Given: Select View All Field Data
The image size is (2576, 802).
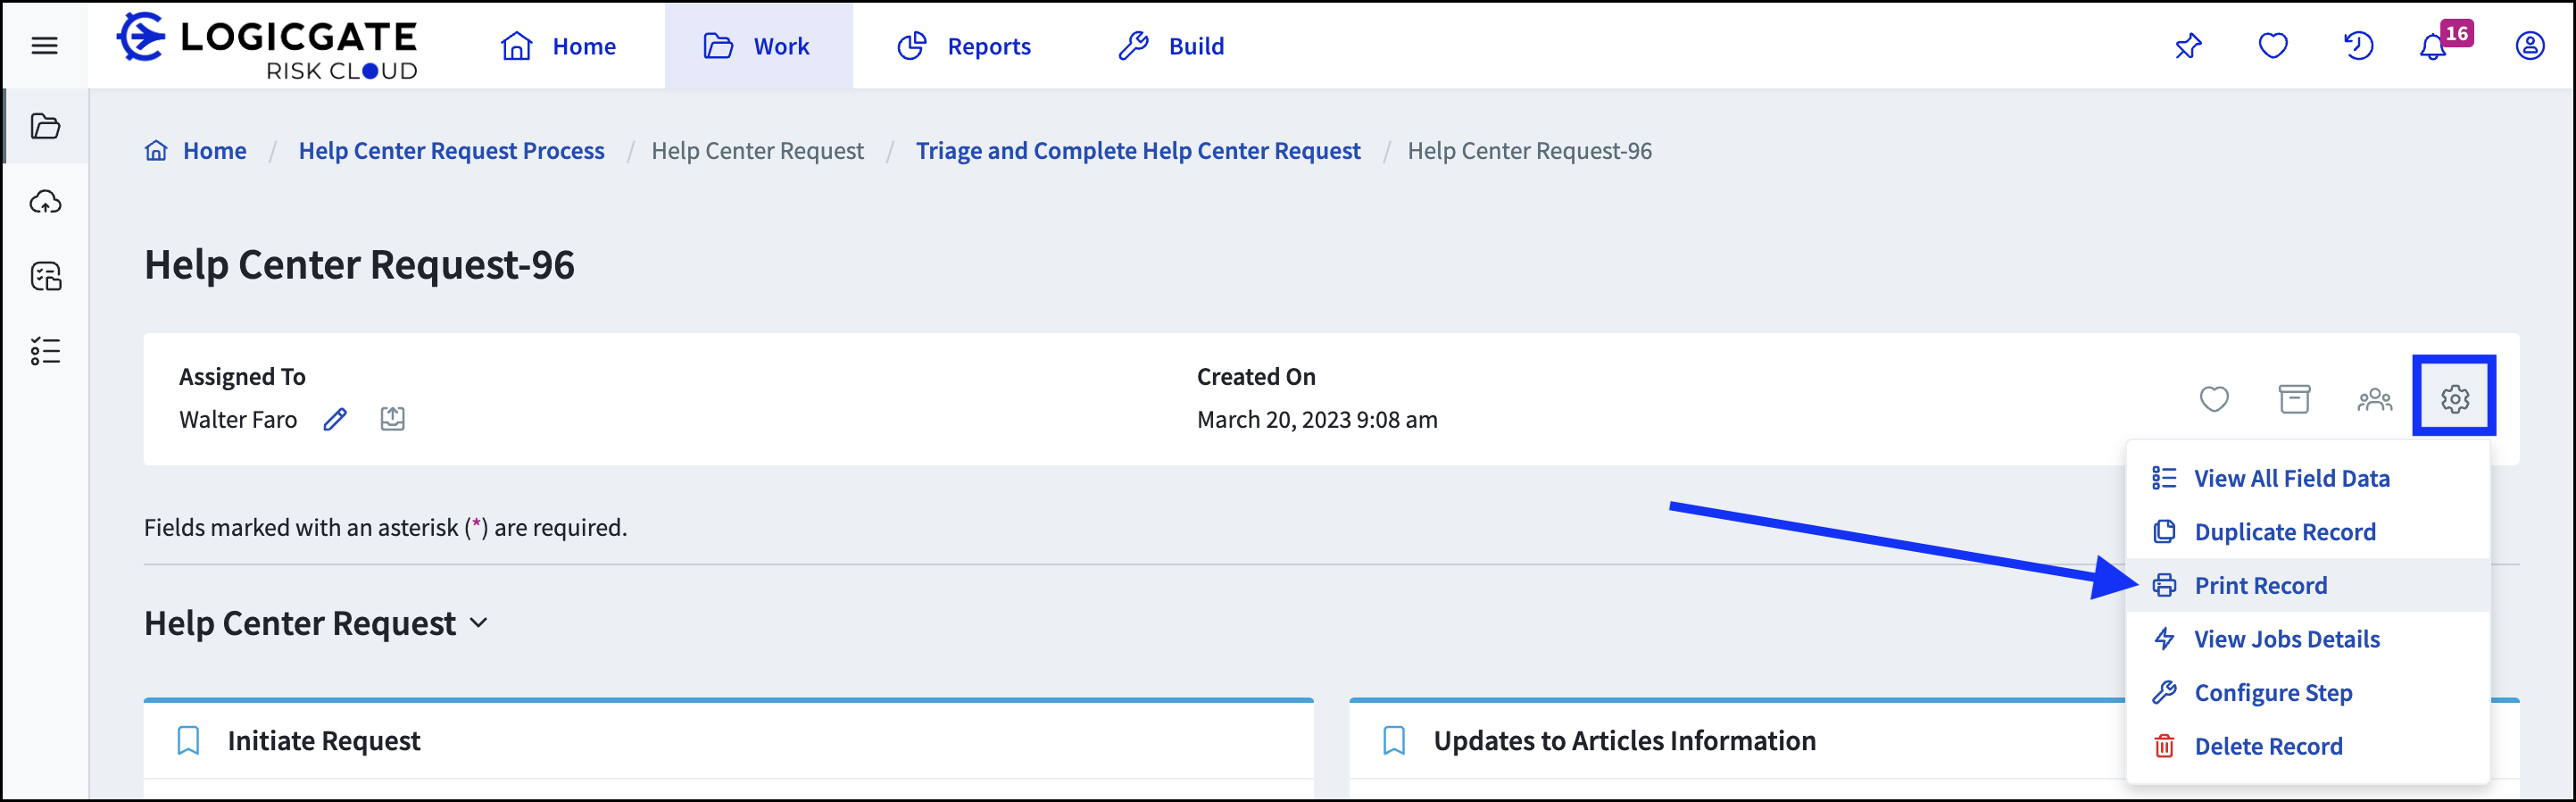Looking at the screenshot, I should [x=2306, y=478].
